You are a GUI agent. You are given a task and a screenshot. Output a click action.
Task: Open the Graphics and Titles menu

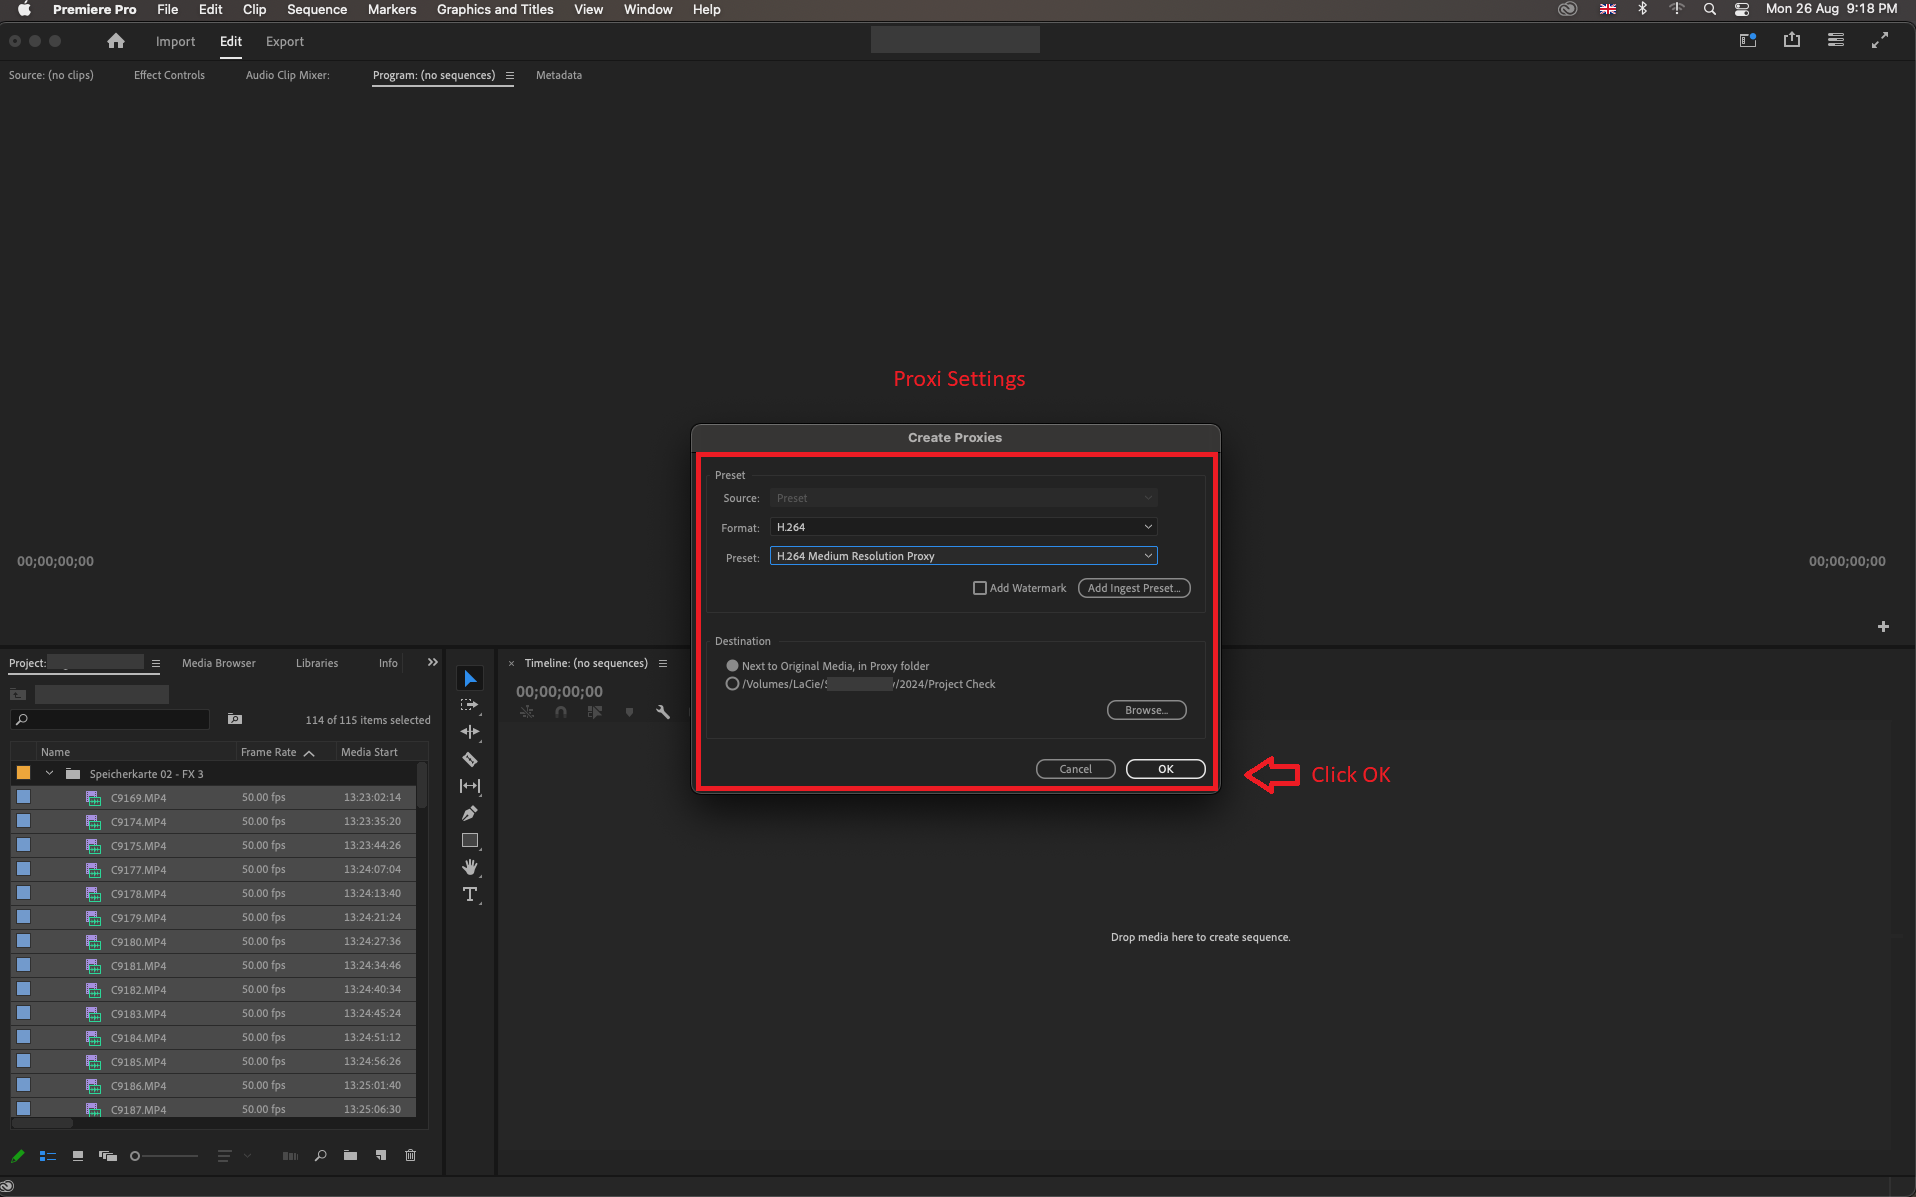tap(495, 9)
